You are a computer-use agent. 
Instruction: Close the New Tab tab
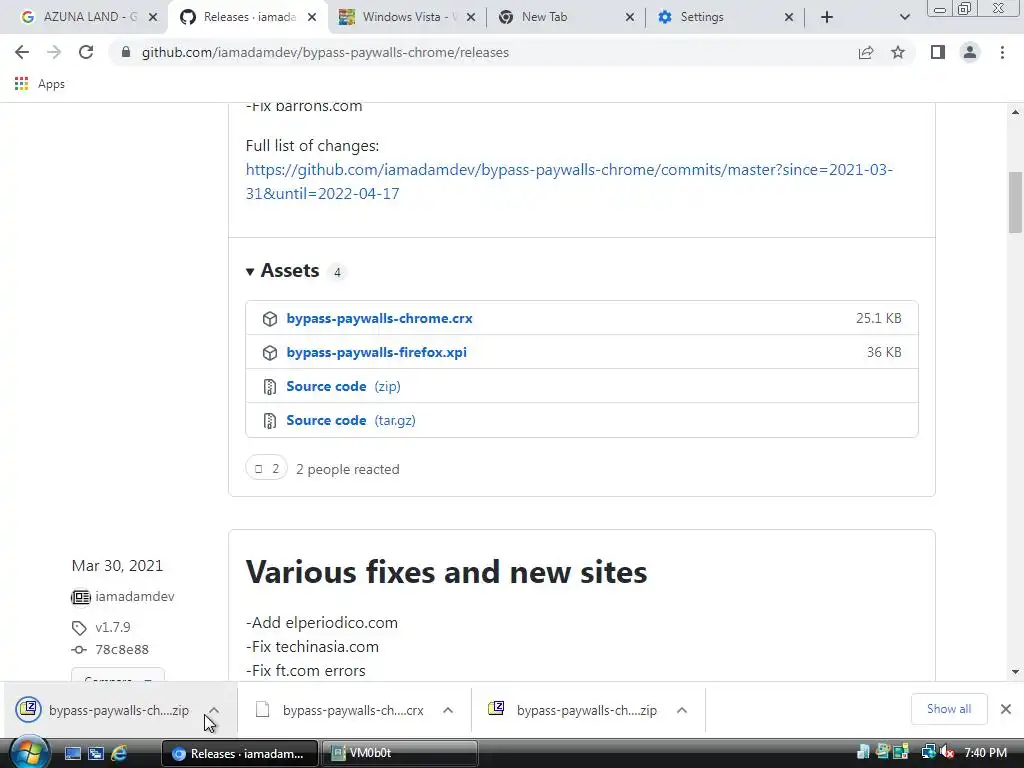630,17
